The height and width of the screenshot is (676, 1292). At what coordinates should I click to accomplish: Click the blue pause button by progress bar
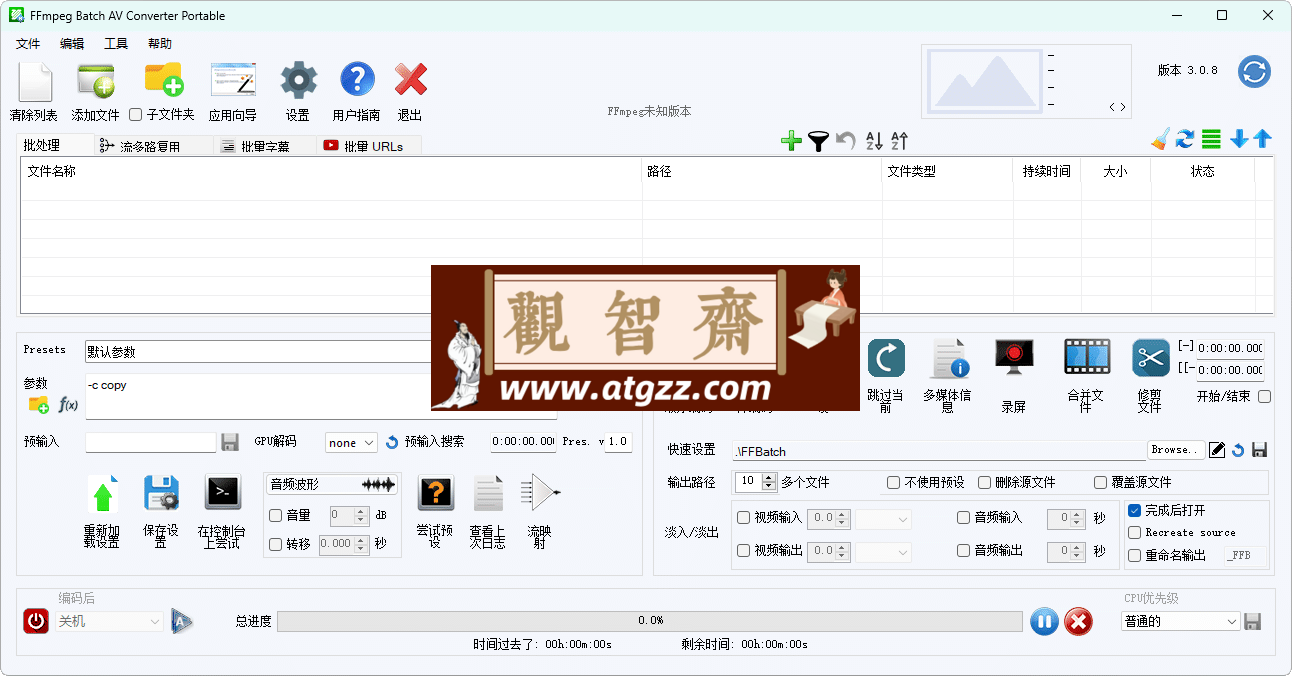[x=1043, y=621]
